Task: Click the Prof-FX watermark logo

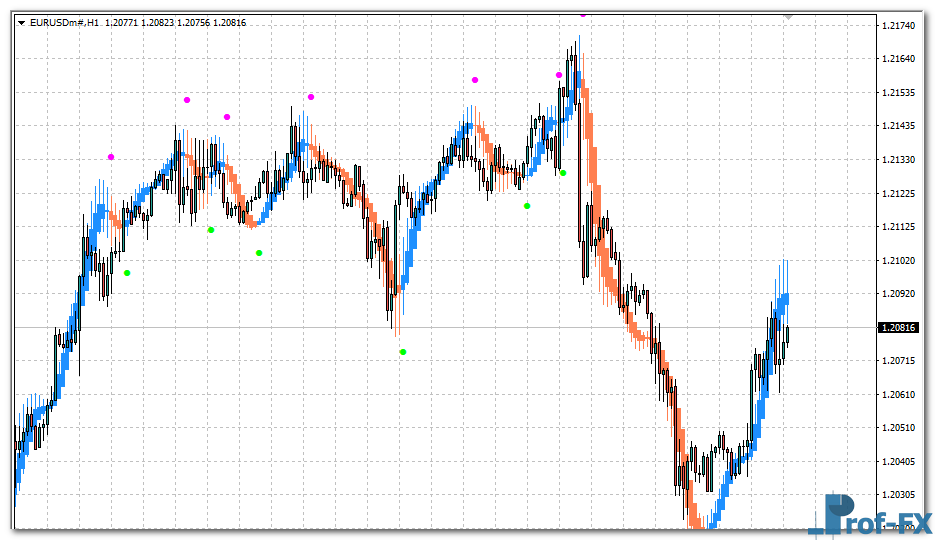Action: click(869, 516)
